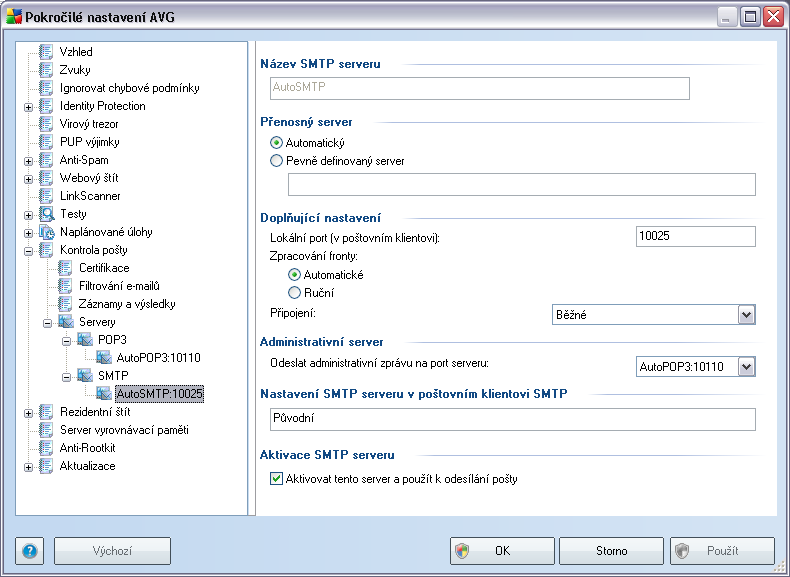The width and height of the screenshot is (790, 577).
Task: Click the Storno button
Action: tap(611, 551)
